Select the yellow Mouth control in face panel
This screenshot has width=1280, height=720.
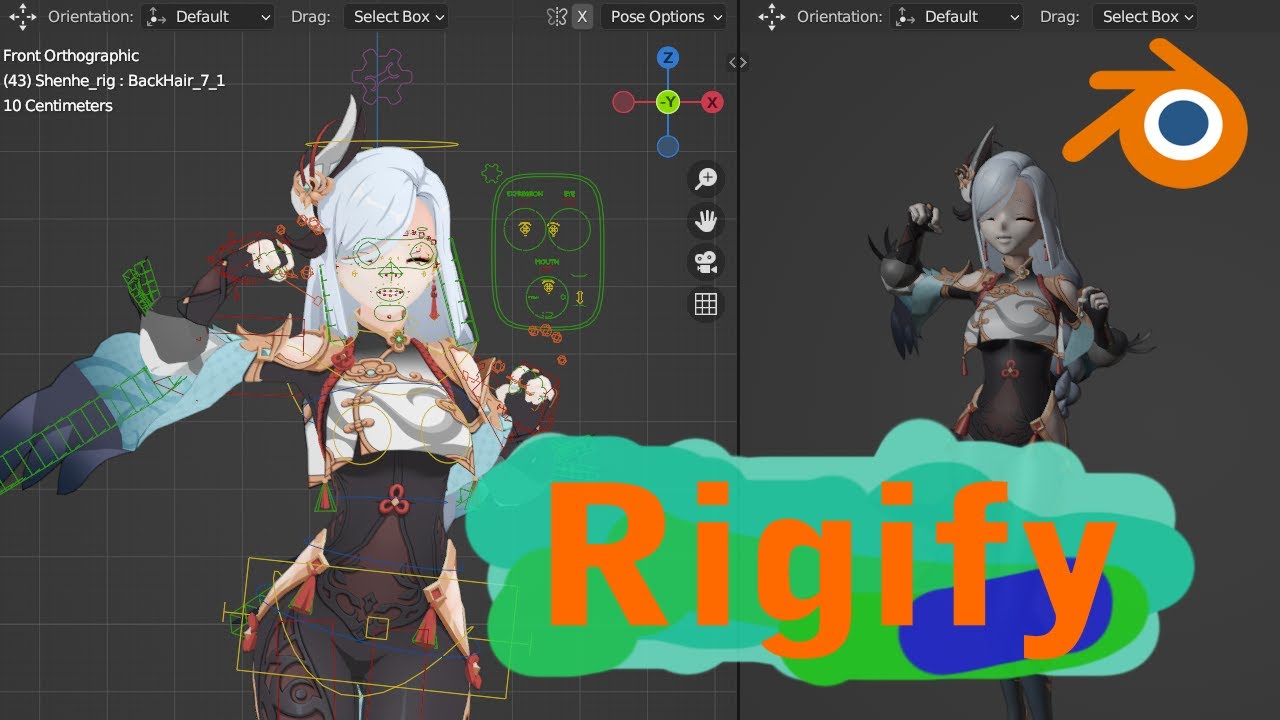click(547, 287)
